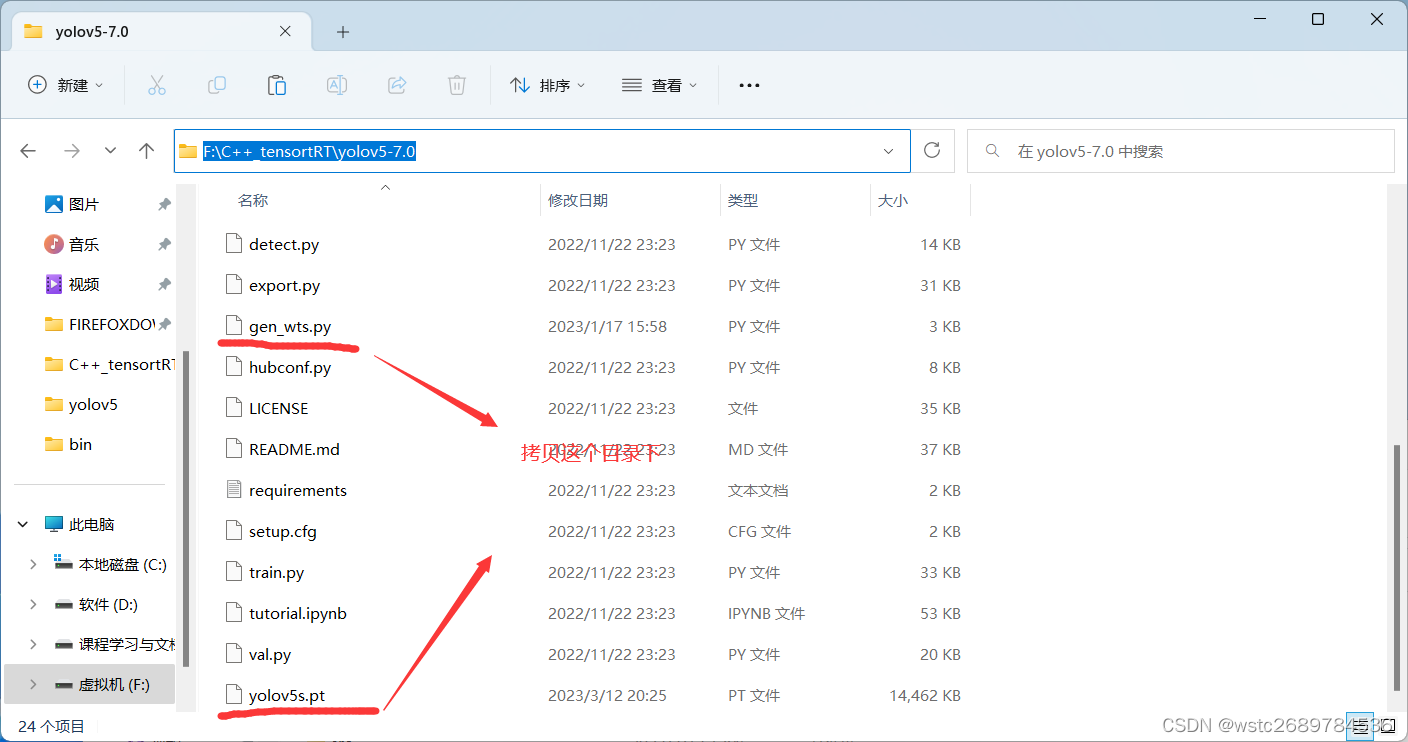
Task: Click the This PC monitor icon
Action: tap(54, 524)
